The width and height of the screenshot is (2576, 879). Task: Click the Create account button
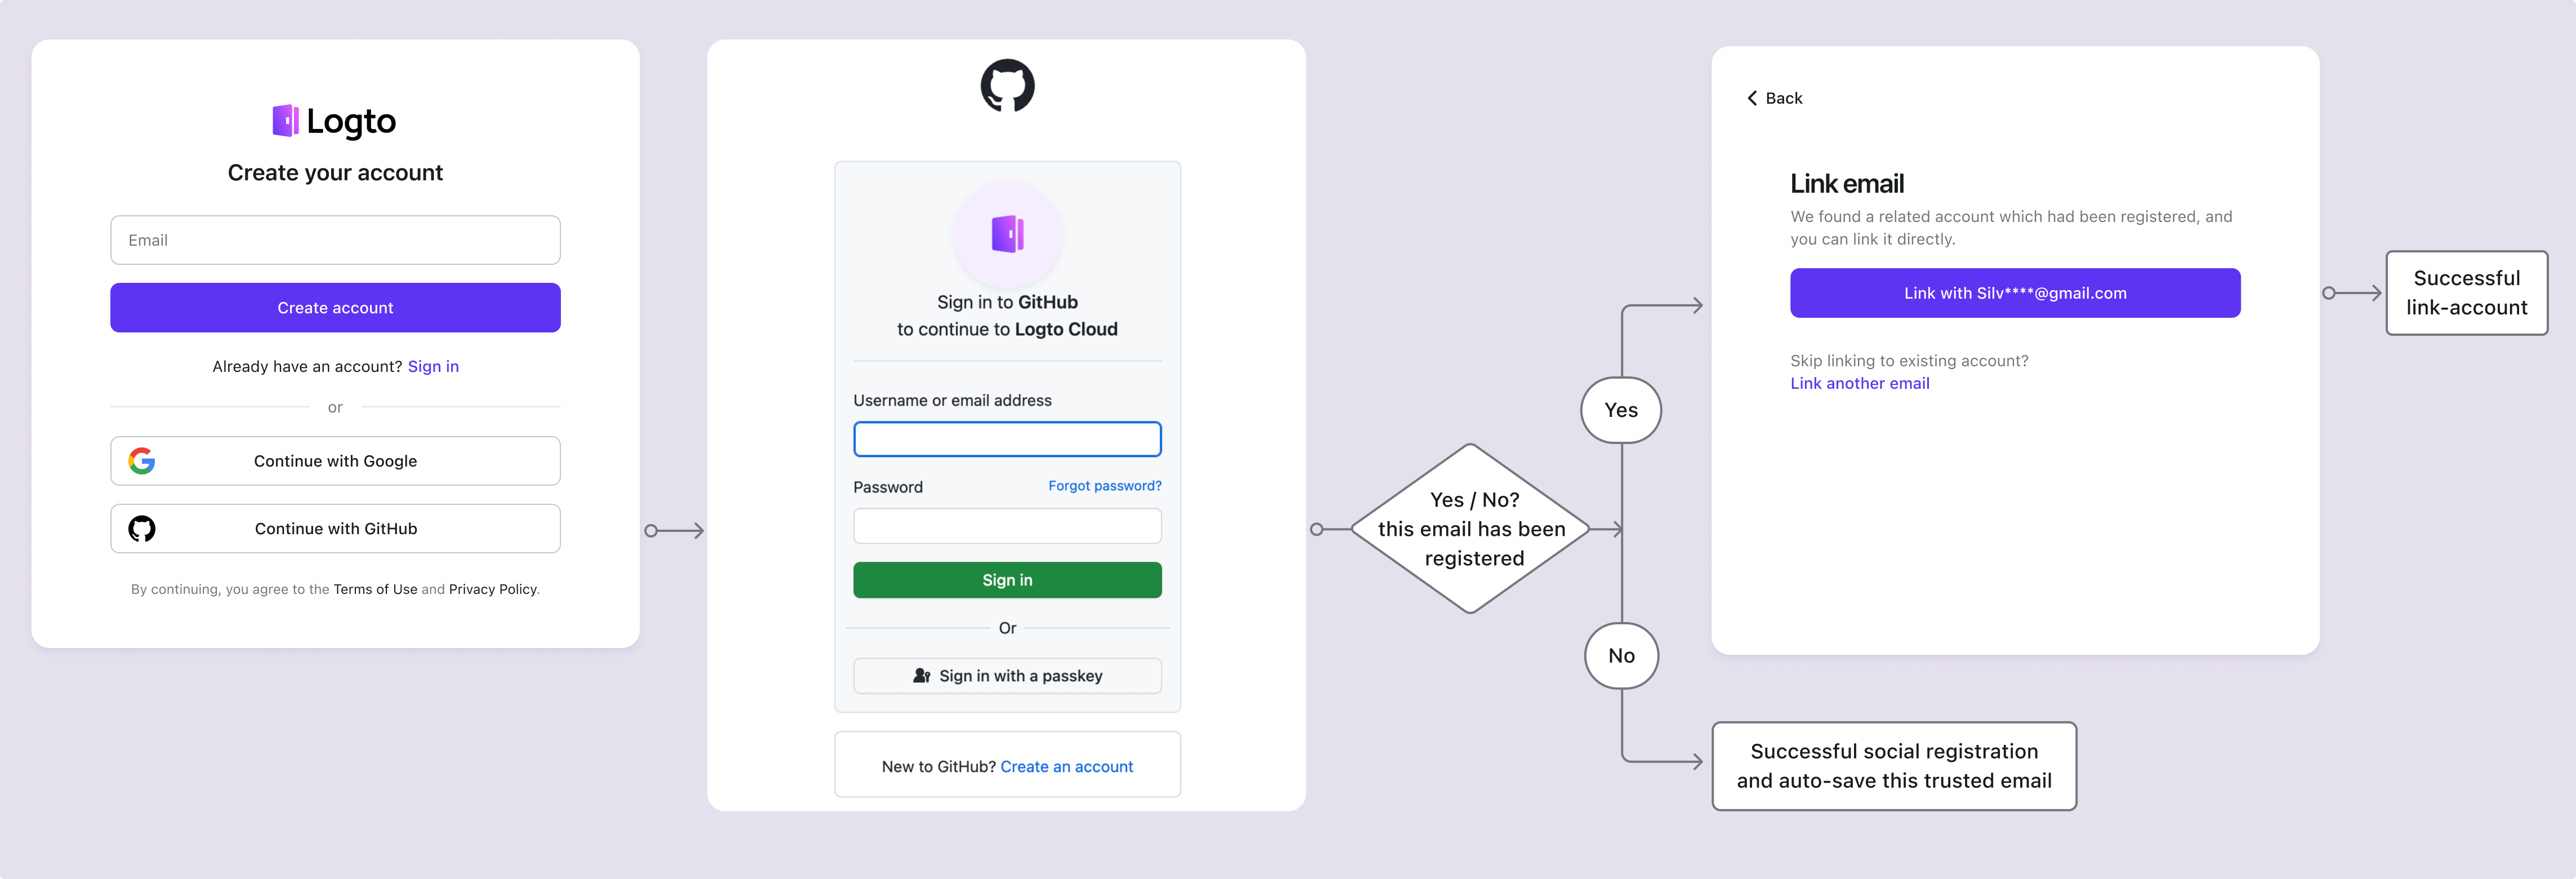(x=335, y=307)
